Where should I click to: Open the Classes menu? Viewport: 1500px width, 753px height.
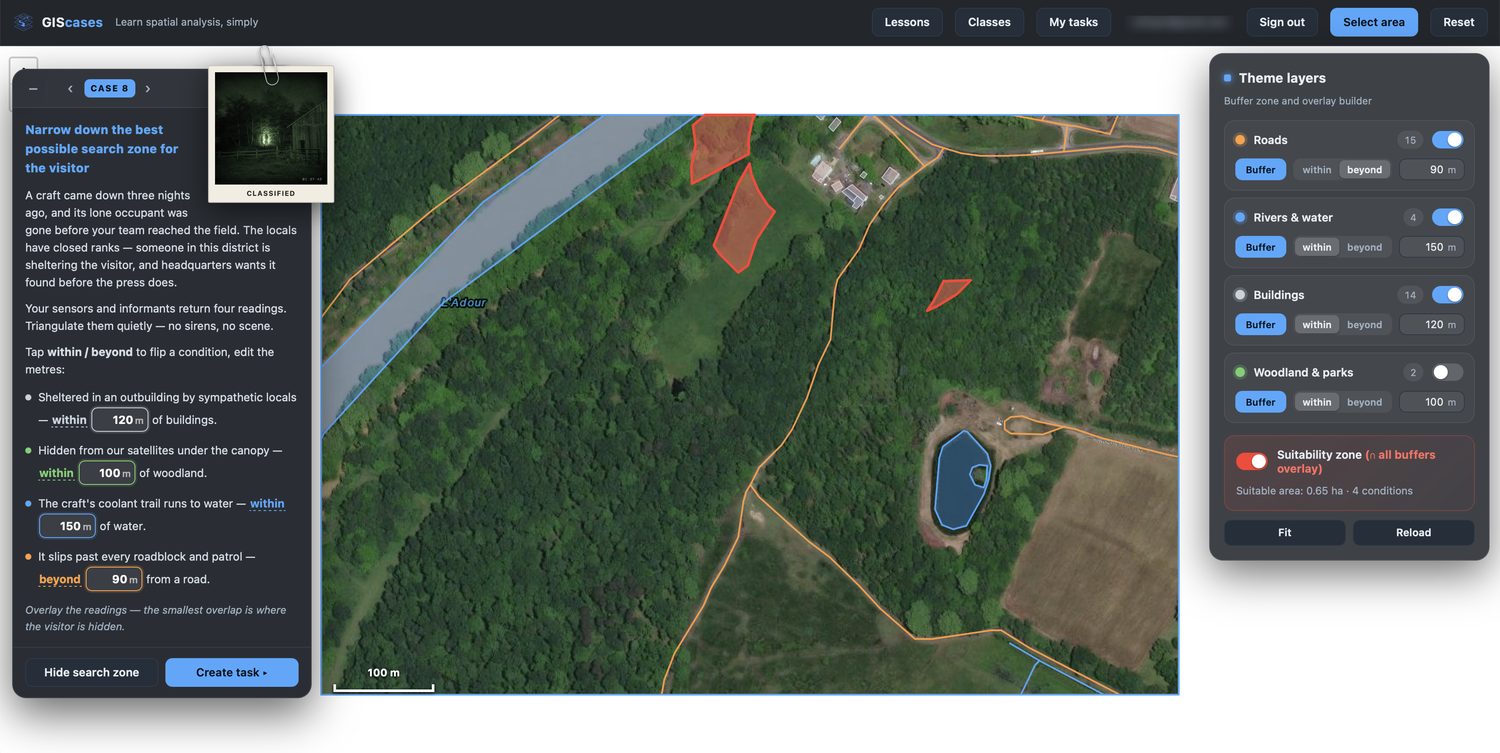[989, 22]
